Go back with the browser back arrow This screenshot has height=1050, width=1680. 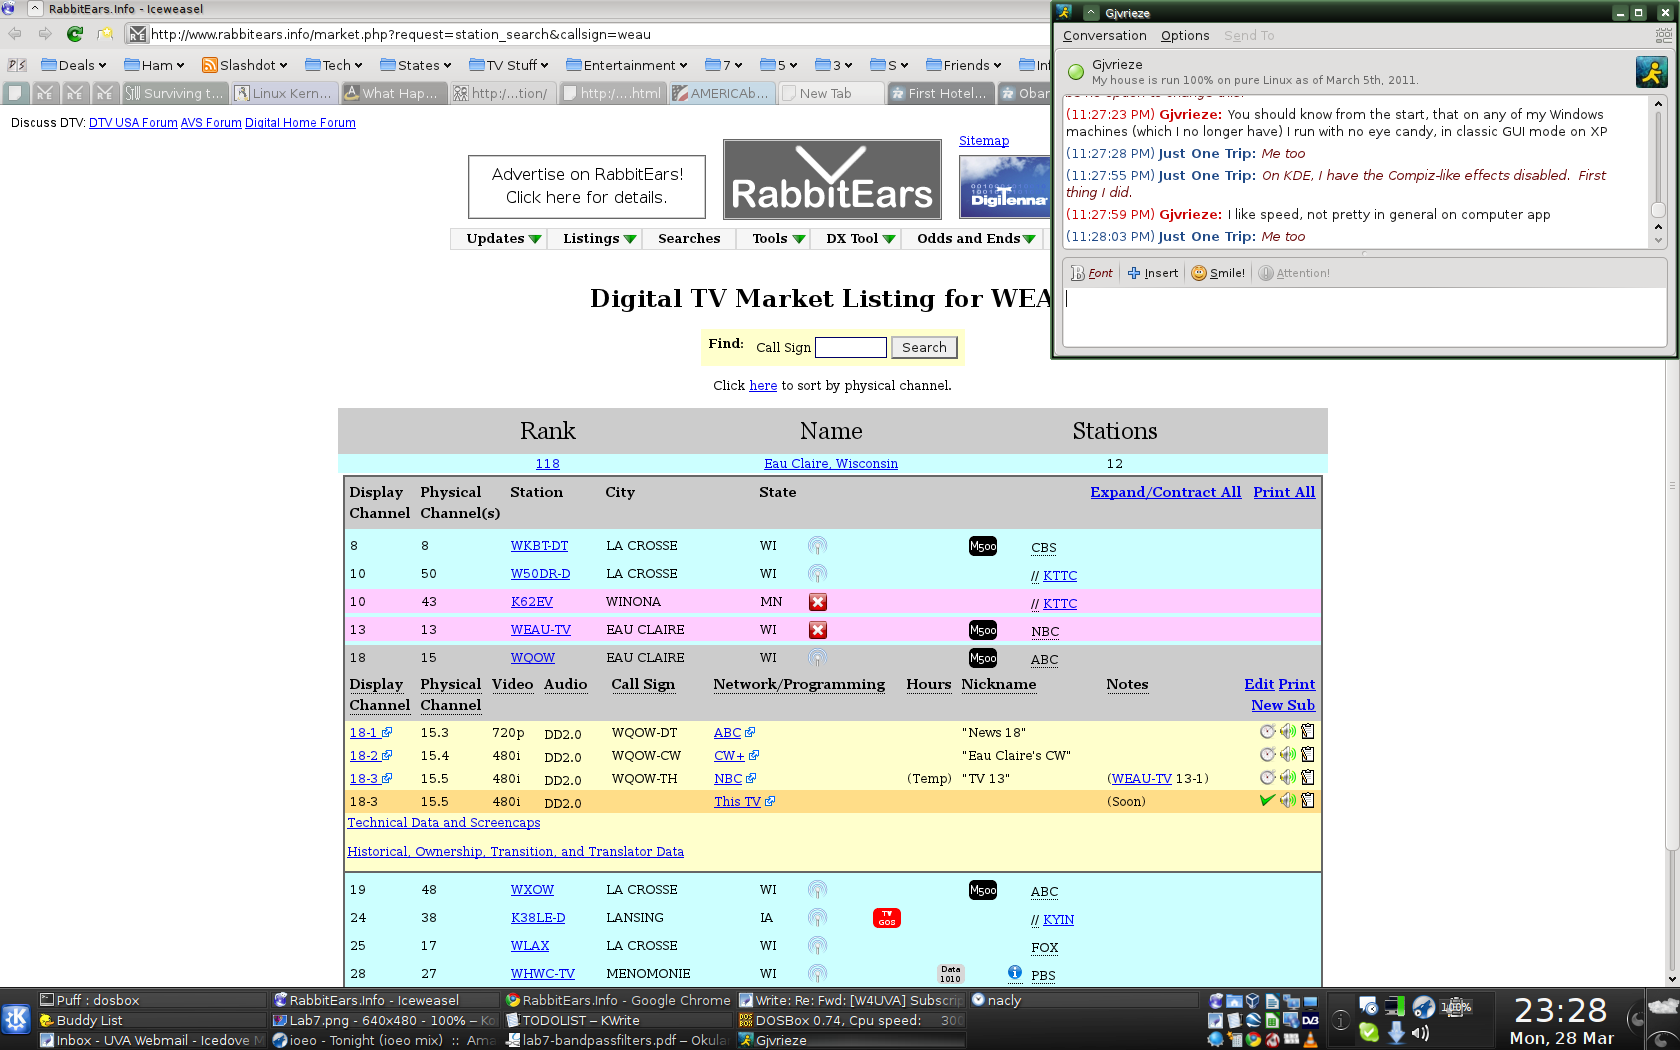click(x=15, y=34)
